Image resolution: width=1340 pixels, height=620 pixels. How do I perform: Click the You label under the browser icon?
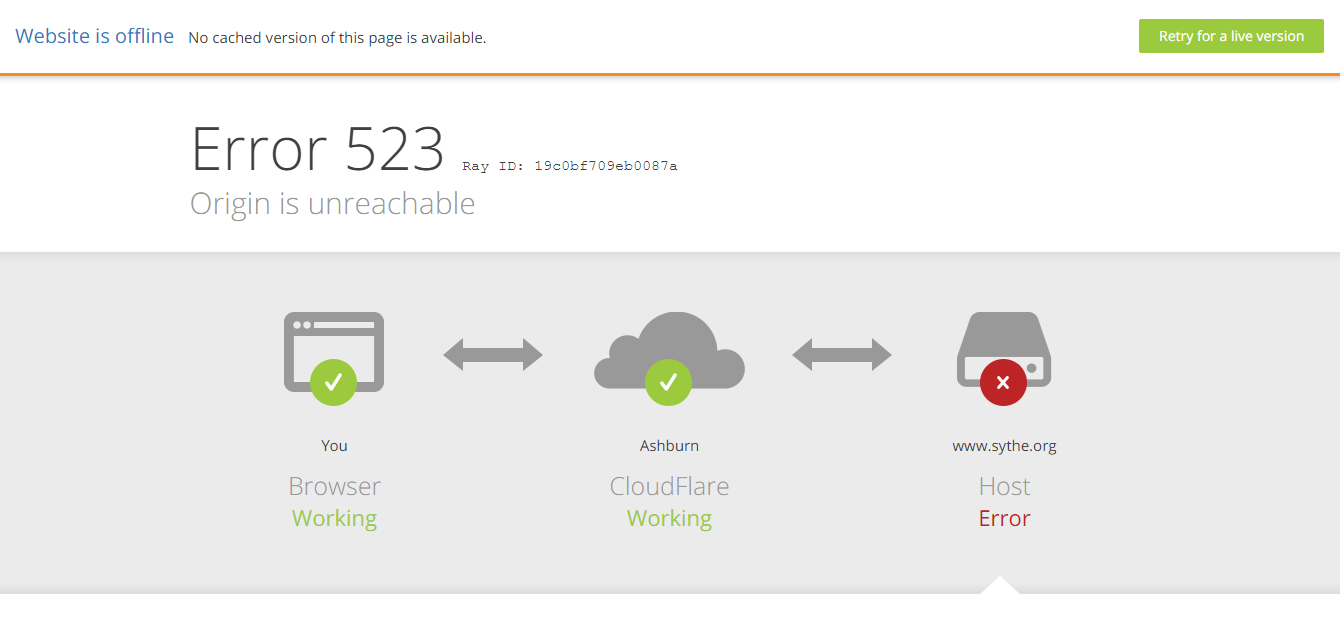(x=334, y=446)
